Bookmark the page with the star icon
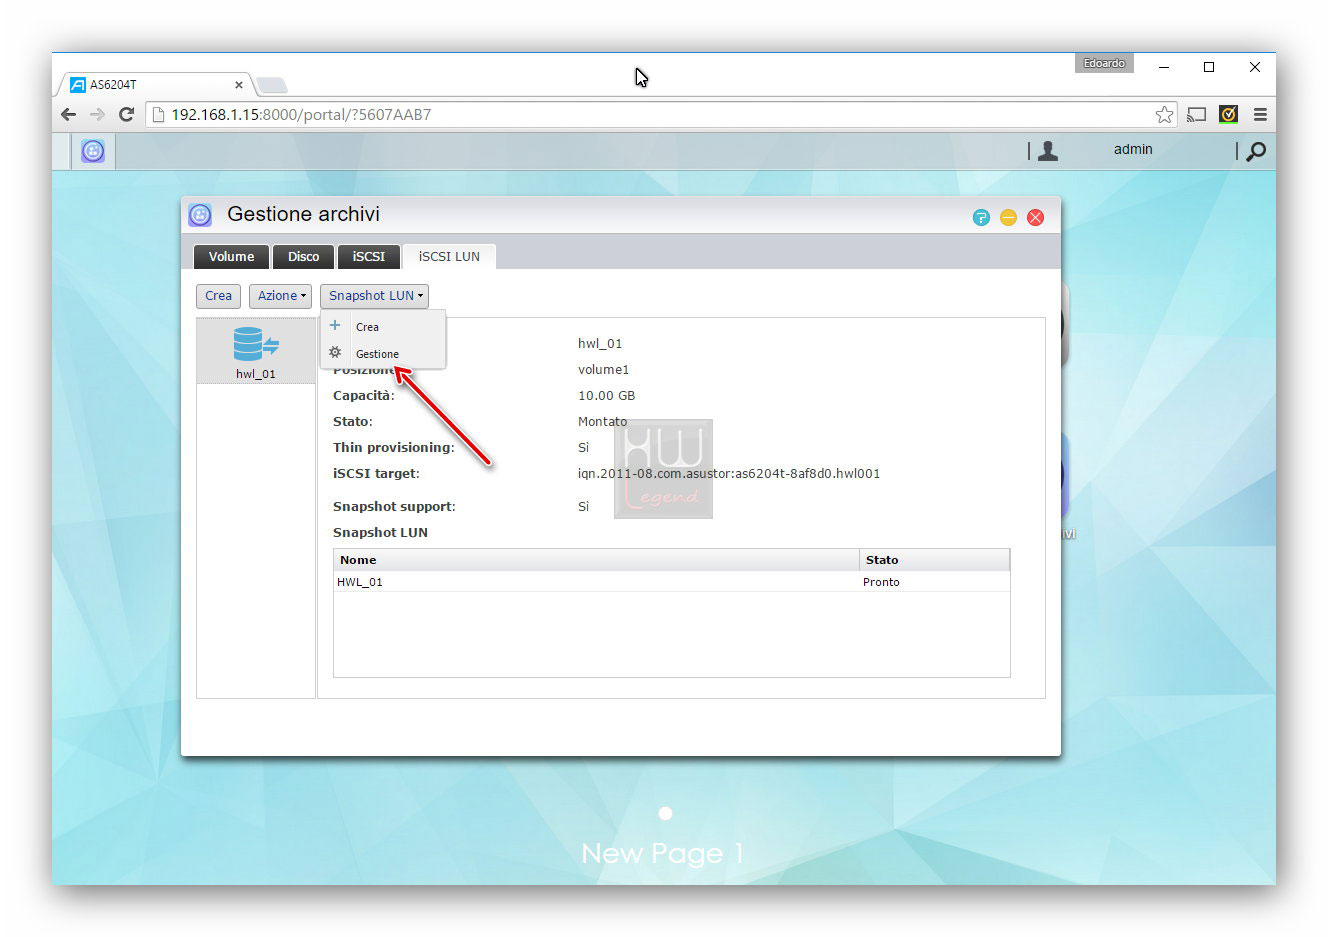1328x937 pixels. click(1164, 115)
